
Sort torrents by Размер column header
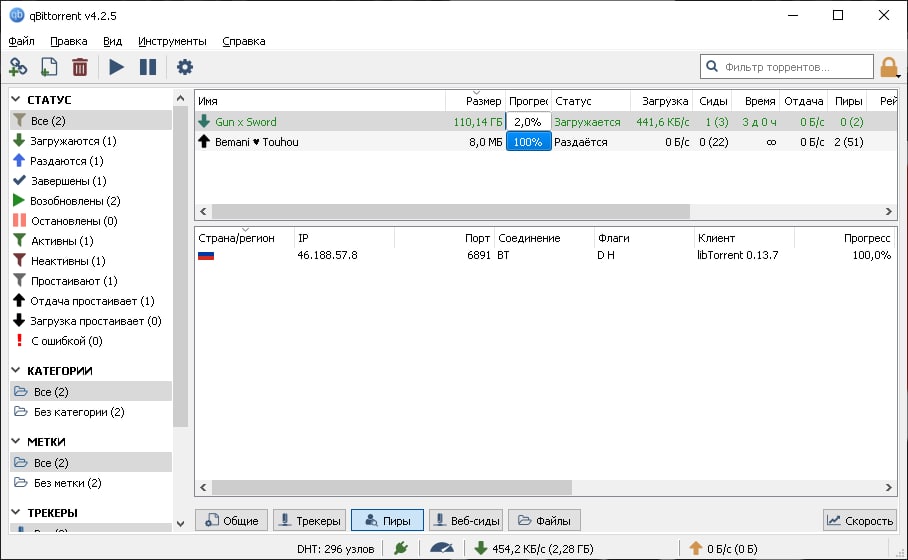point(475,101)
